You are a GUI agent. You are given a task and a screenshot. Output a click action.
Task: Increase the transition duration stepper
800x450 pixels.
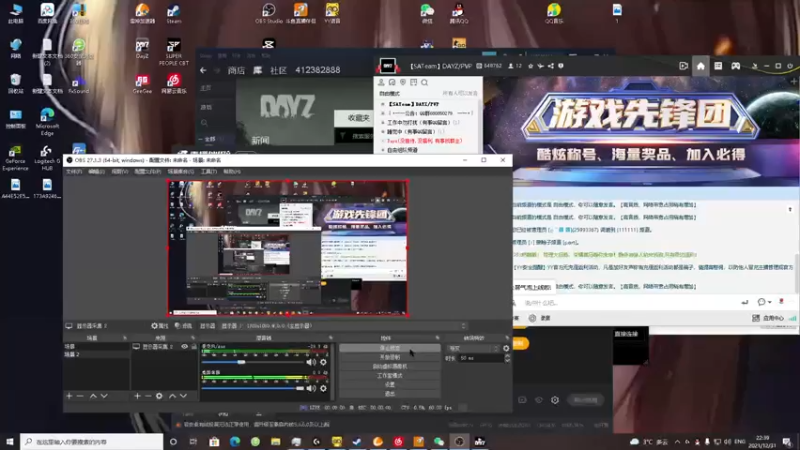(x=507, y=356)
